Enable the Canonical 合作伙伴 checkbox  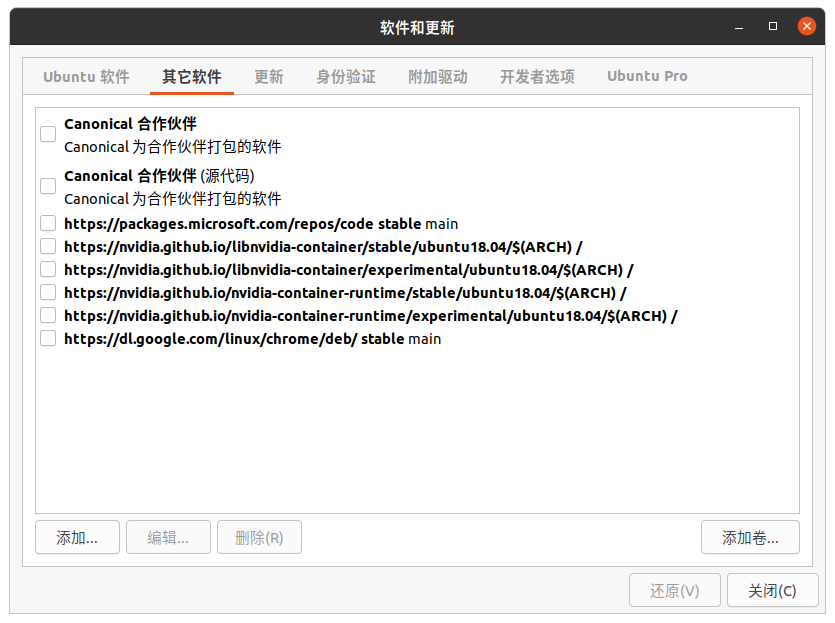tap(48, 134)
